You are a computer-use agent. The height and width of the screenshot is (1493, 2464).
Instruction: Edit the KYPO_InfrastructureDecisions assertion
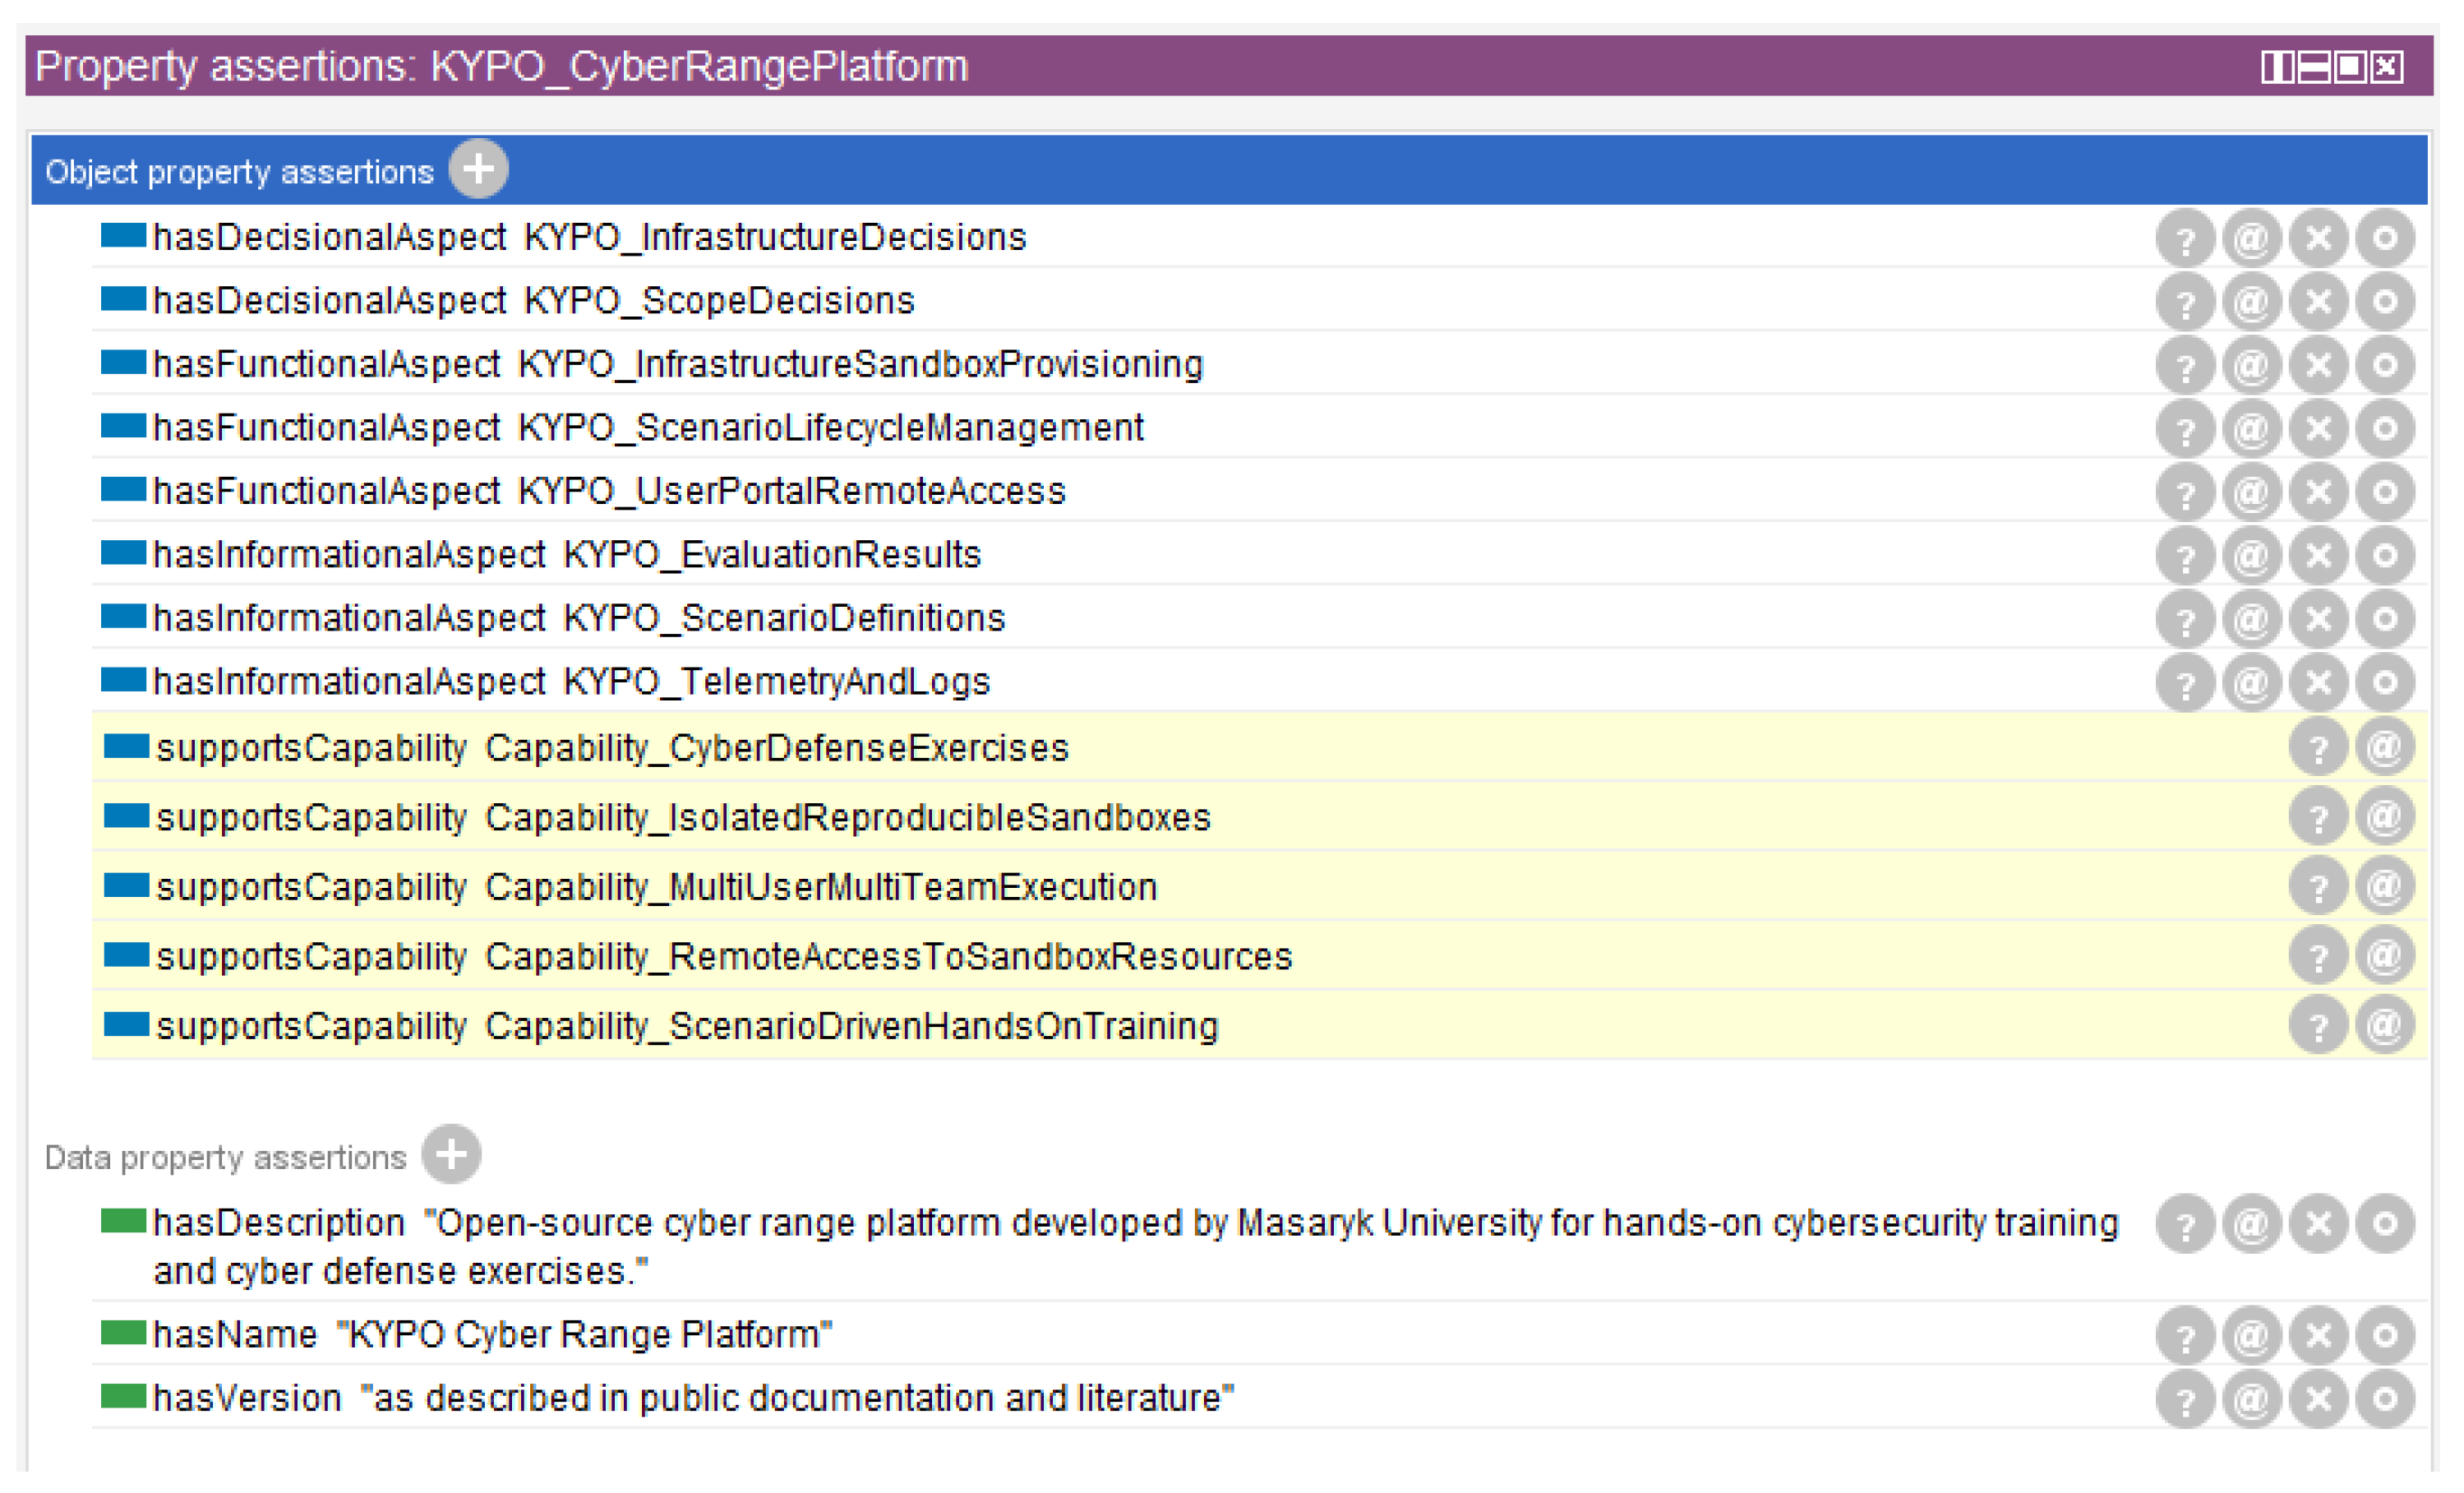[2386, 238]
